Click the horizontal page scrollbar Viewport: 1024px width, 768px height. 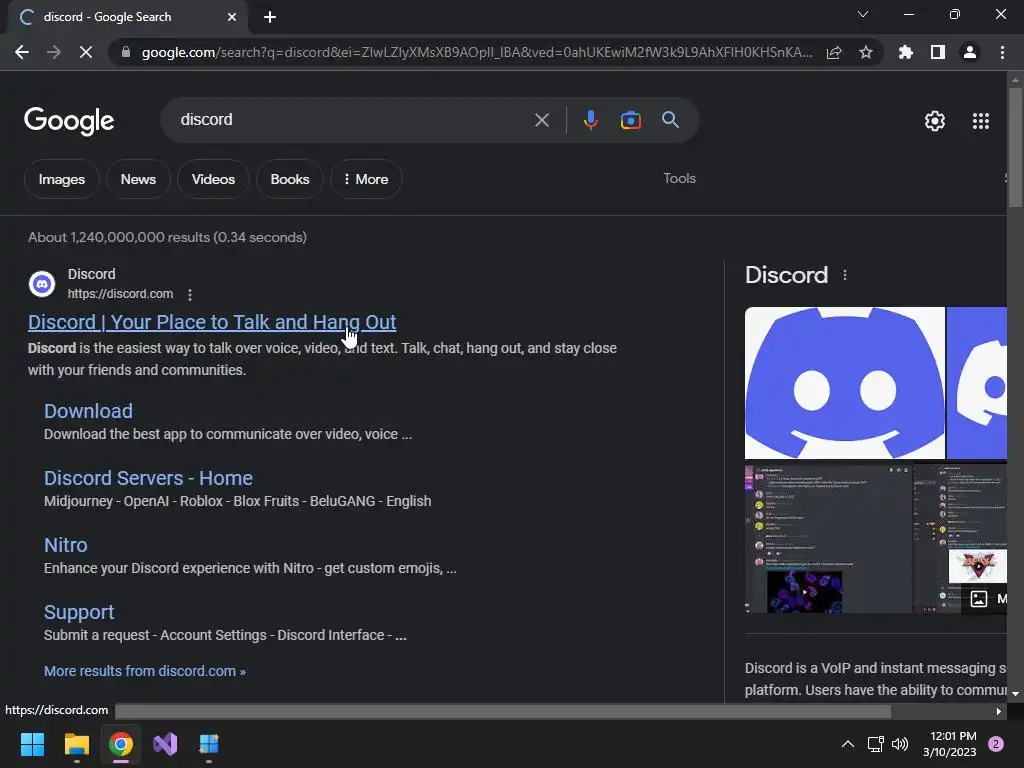(503, 711)
